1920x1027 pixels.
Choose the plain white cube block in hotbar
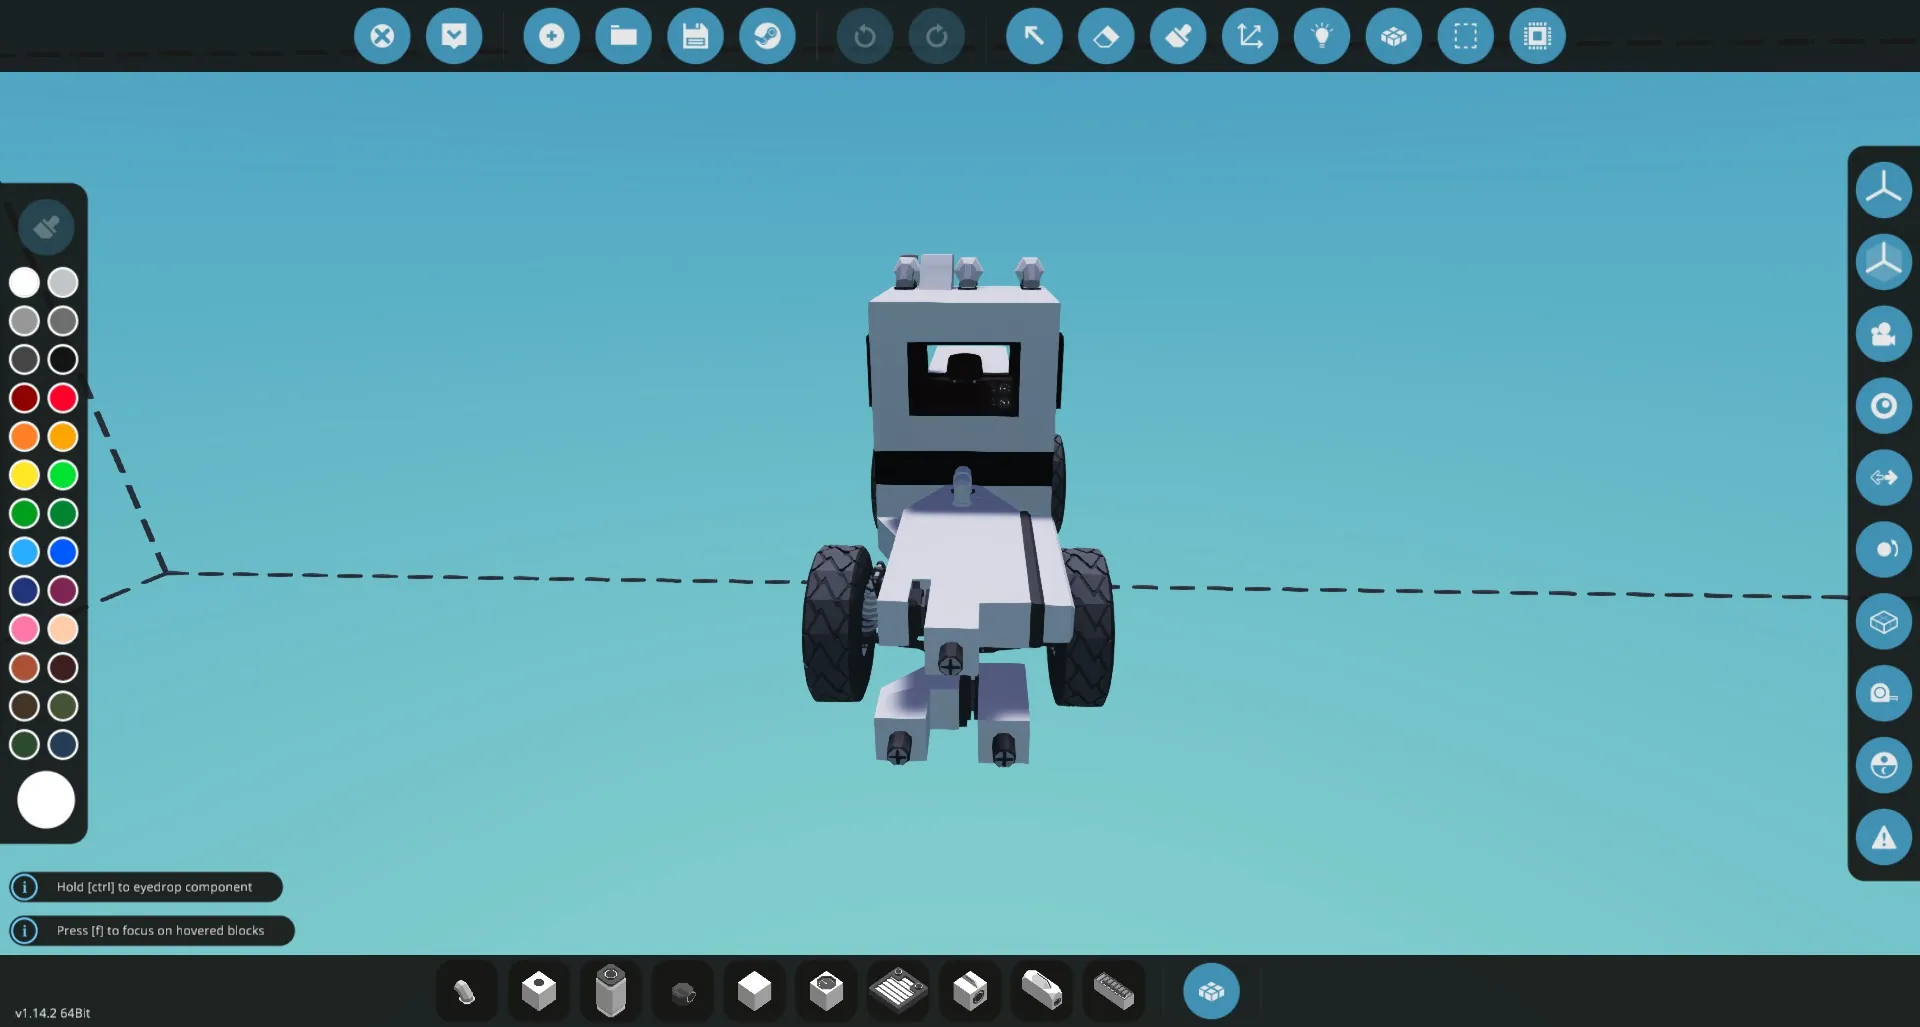754,991
